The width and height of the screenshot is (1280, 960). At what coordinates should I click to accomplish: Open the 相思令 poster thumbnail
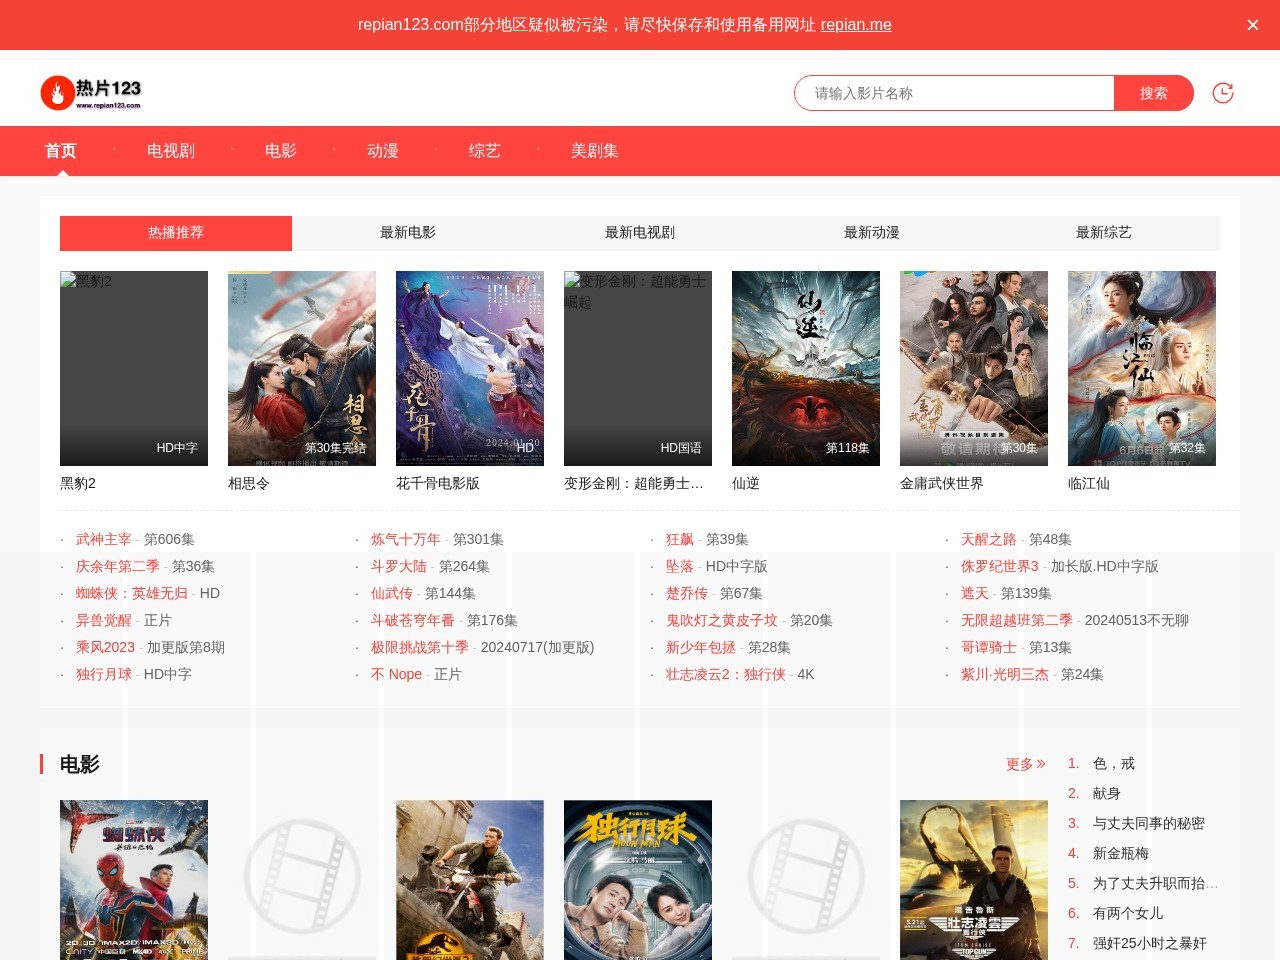click(x=302, y=368)
